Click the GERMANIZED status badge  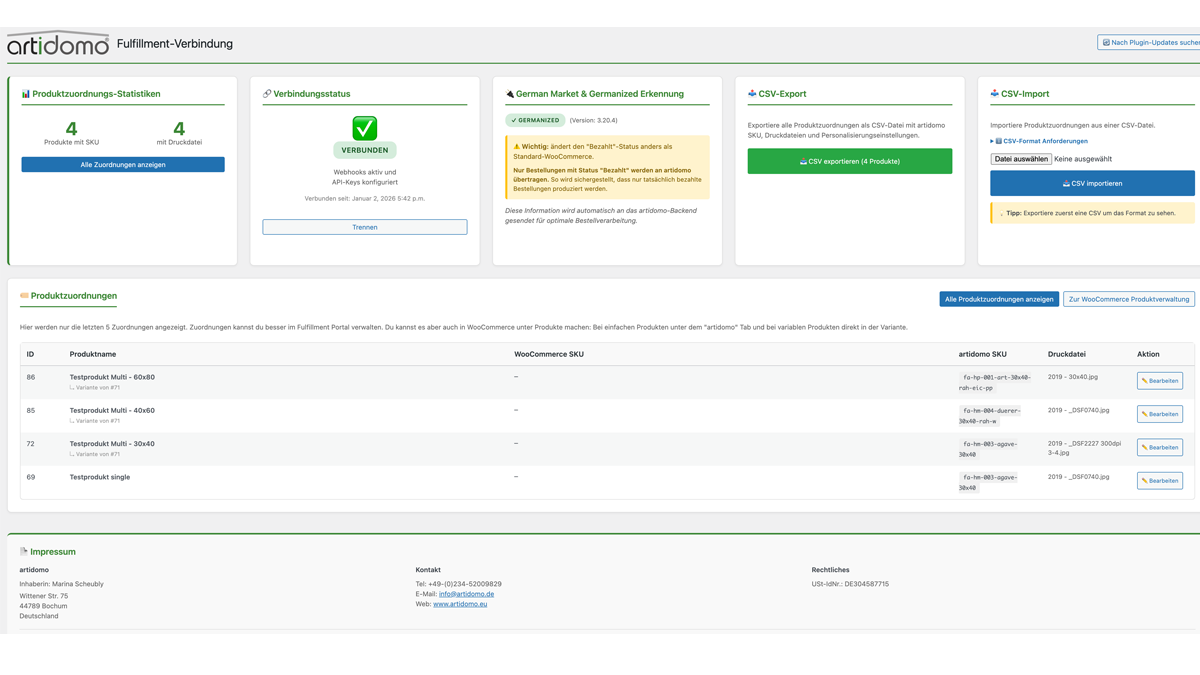point(534,118)
